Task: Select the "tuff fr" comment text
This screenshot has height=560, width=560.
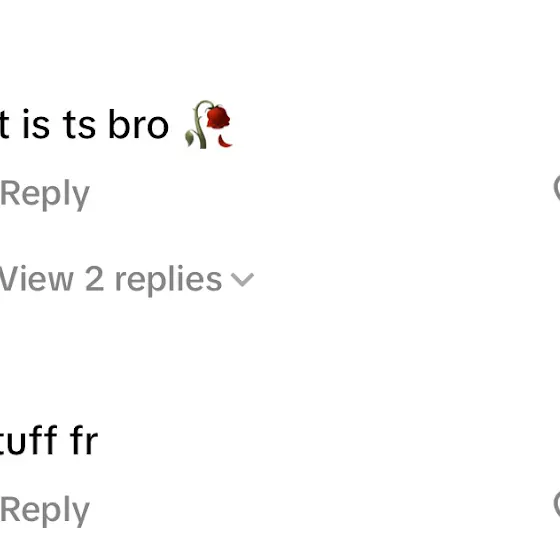Action: (49, 440)
